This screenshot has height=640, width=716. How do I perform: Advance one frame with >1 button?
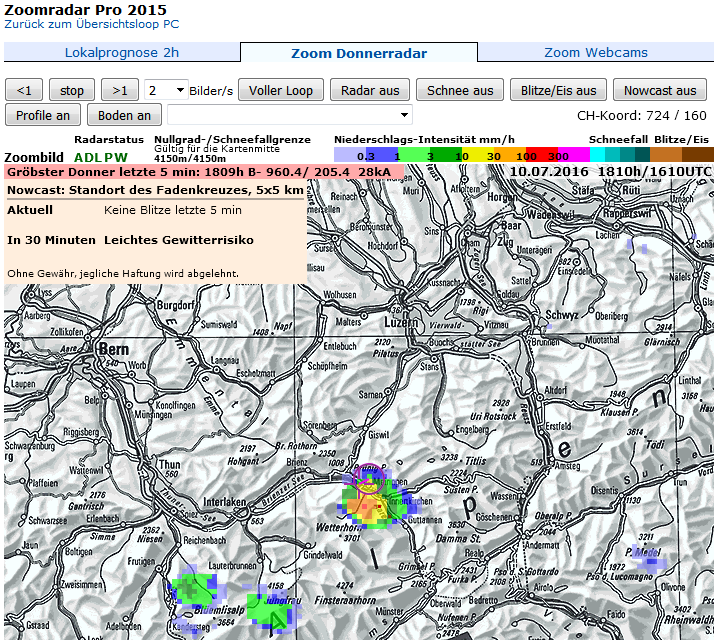click(120, 90)
